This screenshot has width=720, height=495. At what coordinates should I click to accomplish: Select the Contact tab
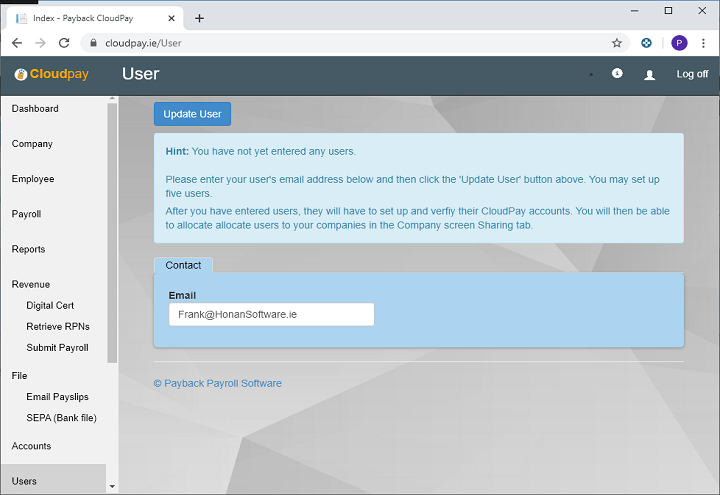(183, 265)
